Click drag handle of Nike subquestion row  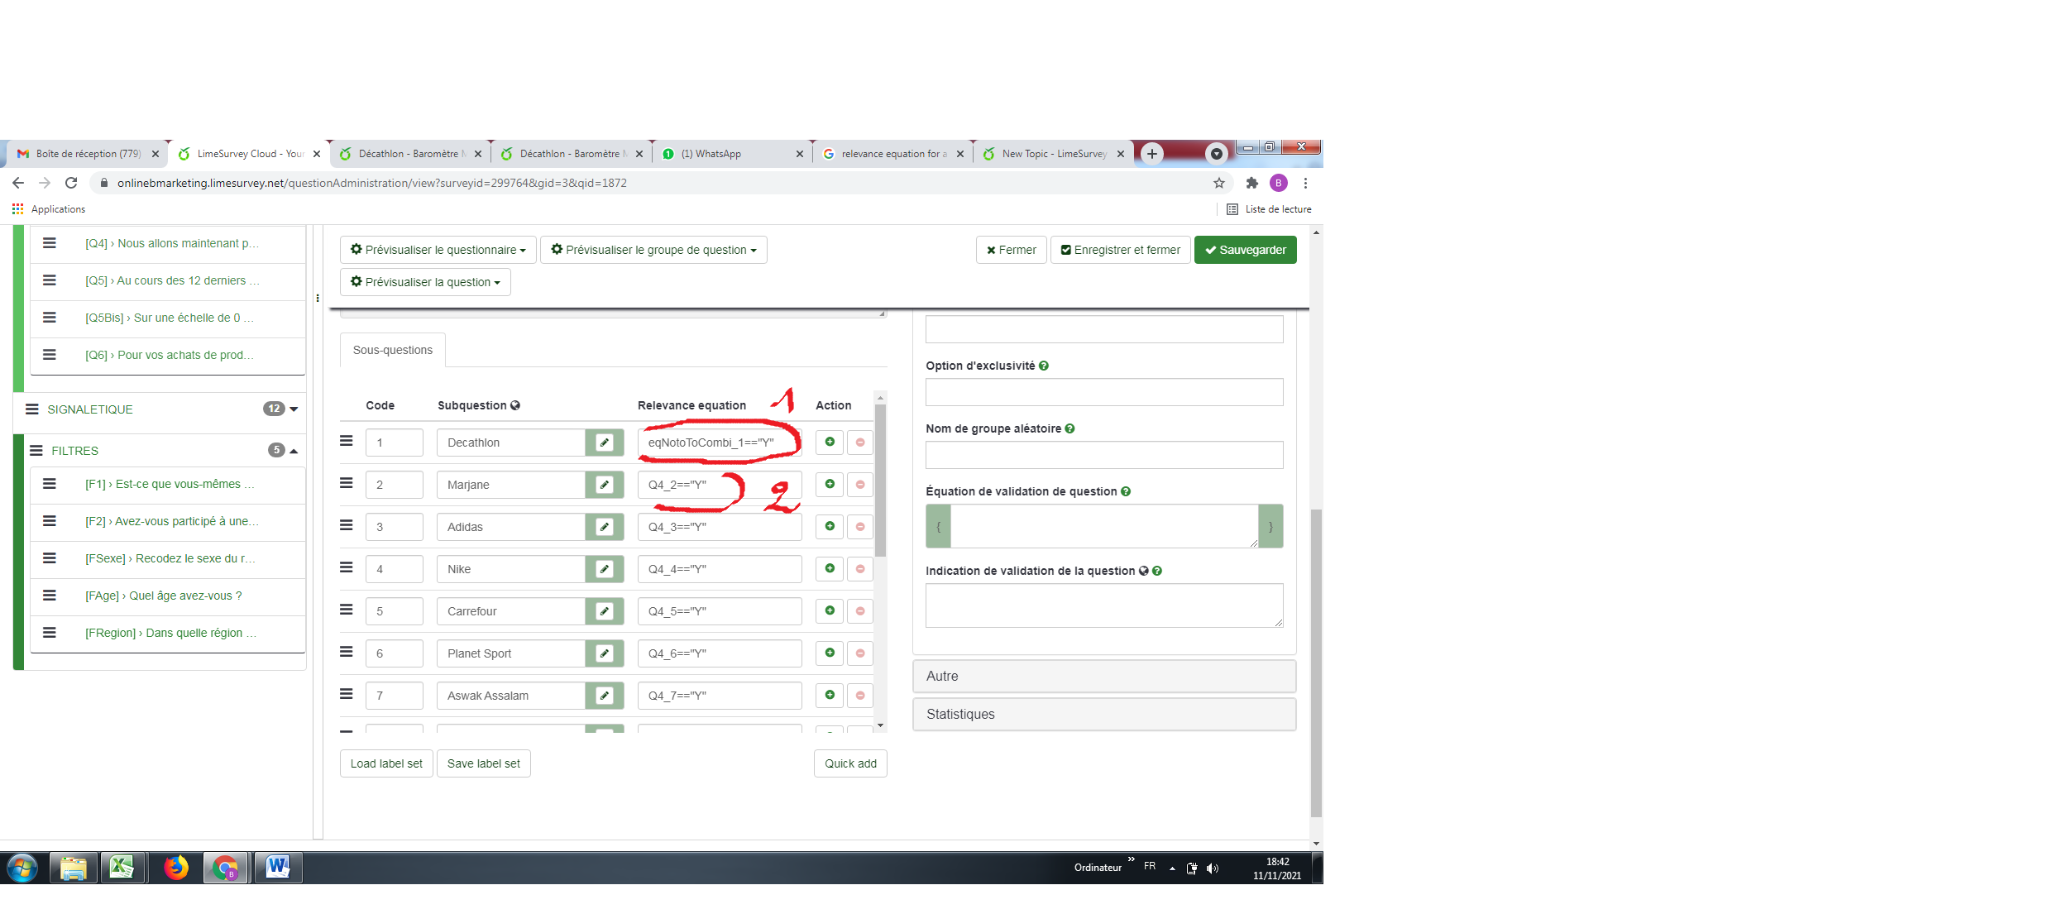(x=347, y=568)
